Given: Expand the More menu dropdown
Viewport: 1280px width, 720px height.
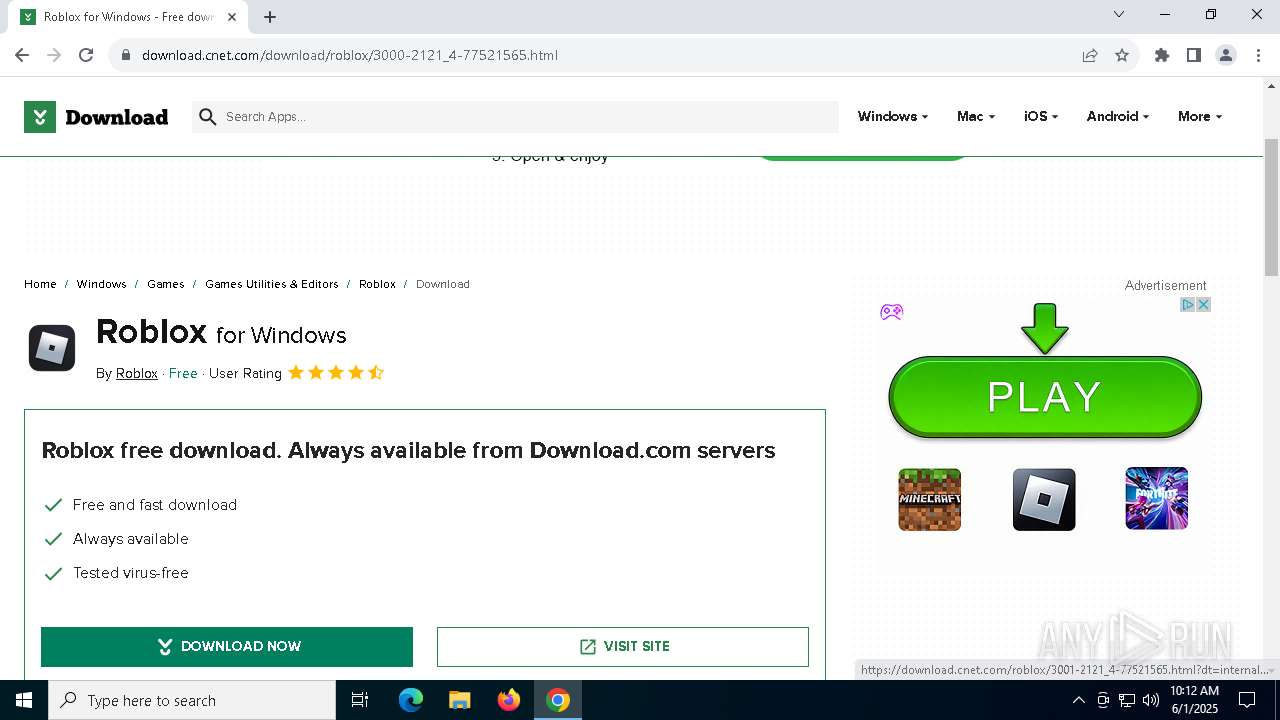Looking at the screenshot, I should [1200, 117].
